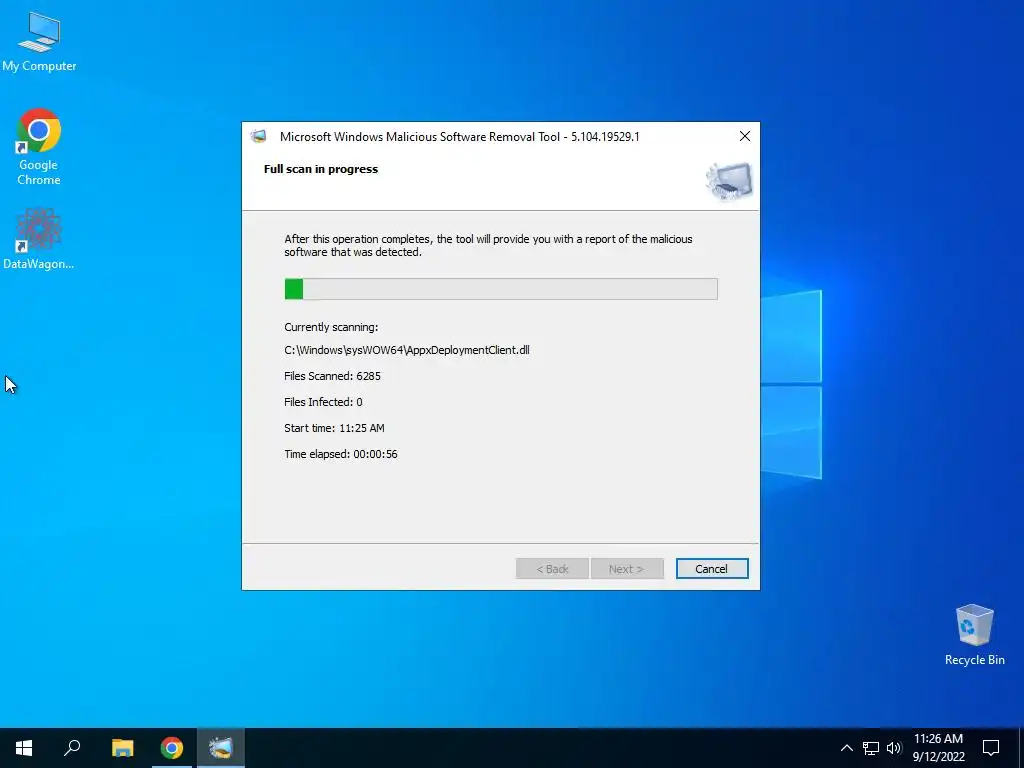Click the Malicious Software Removal Tool taskbar icon
Screen dimensions: 1024x768
pos(221,748)
